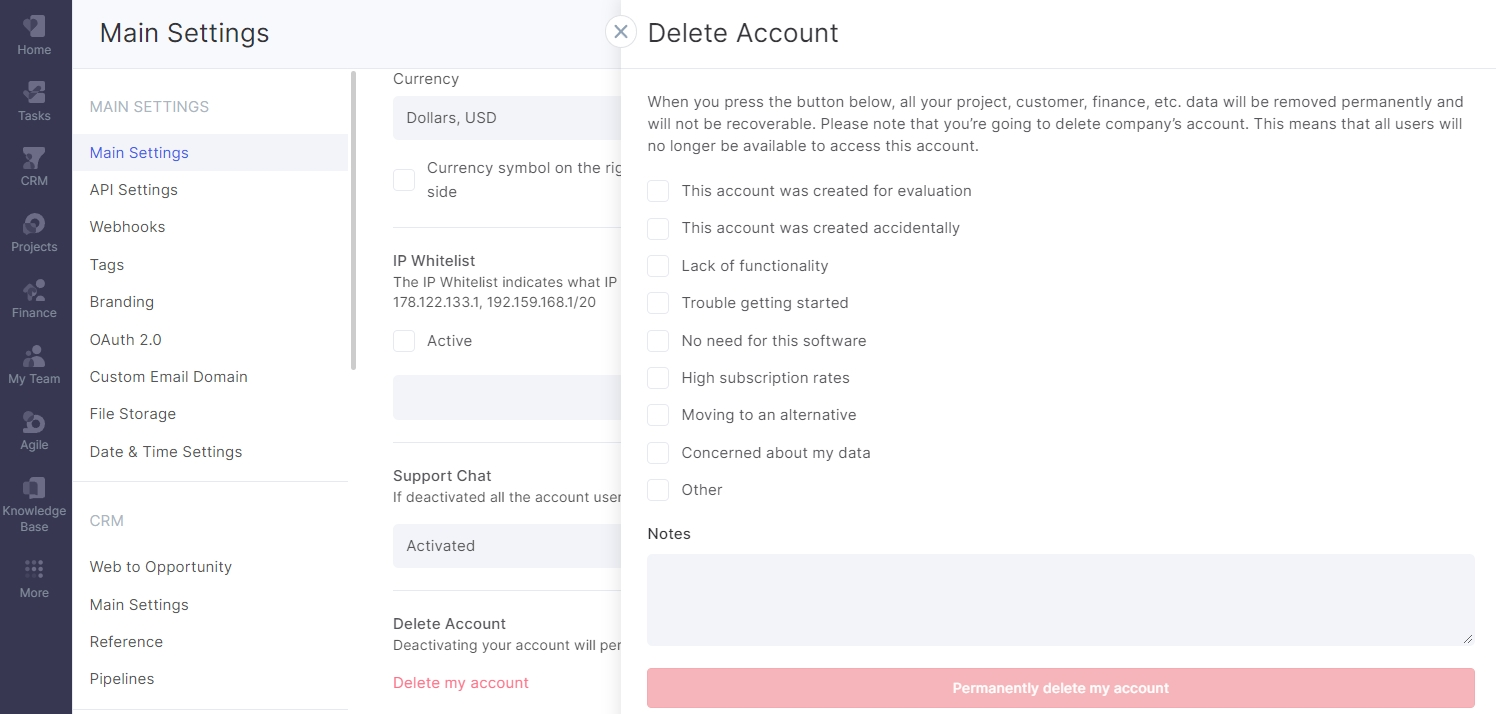Select Webhooks in settings menu
Viewport: 1496px width, 714px height.
tap(128, 227)
